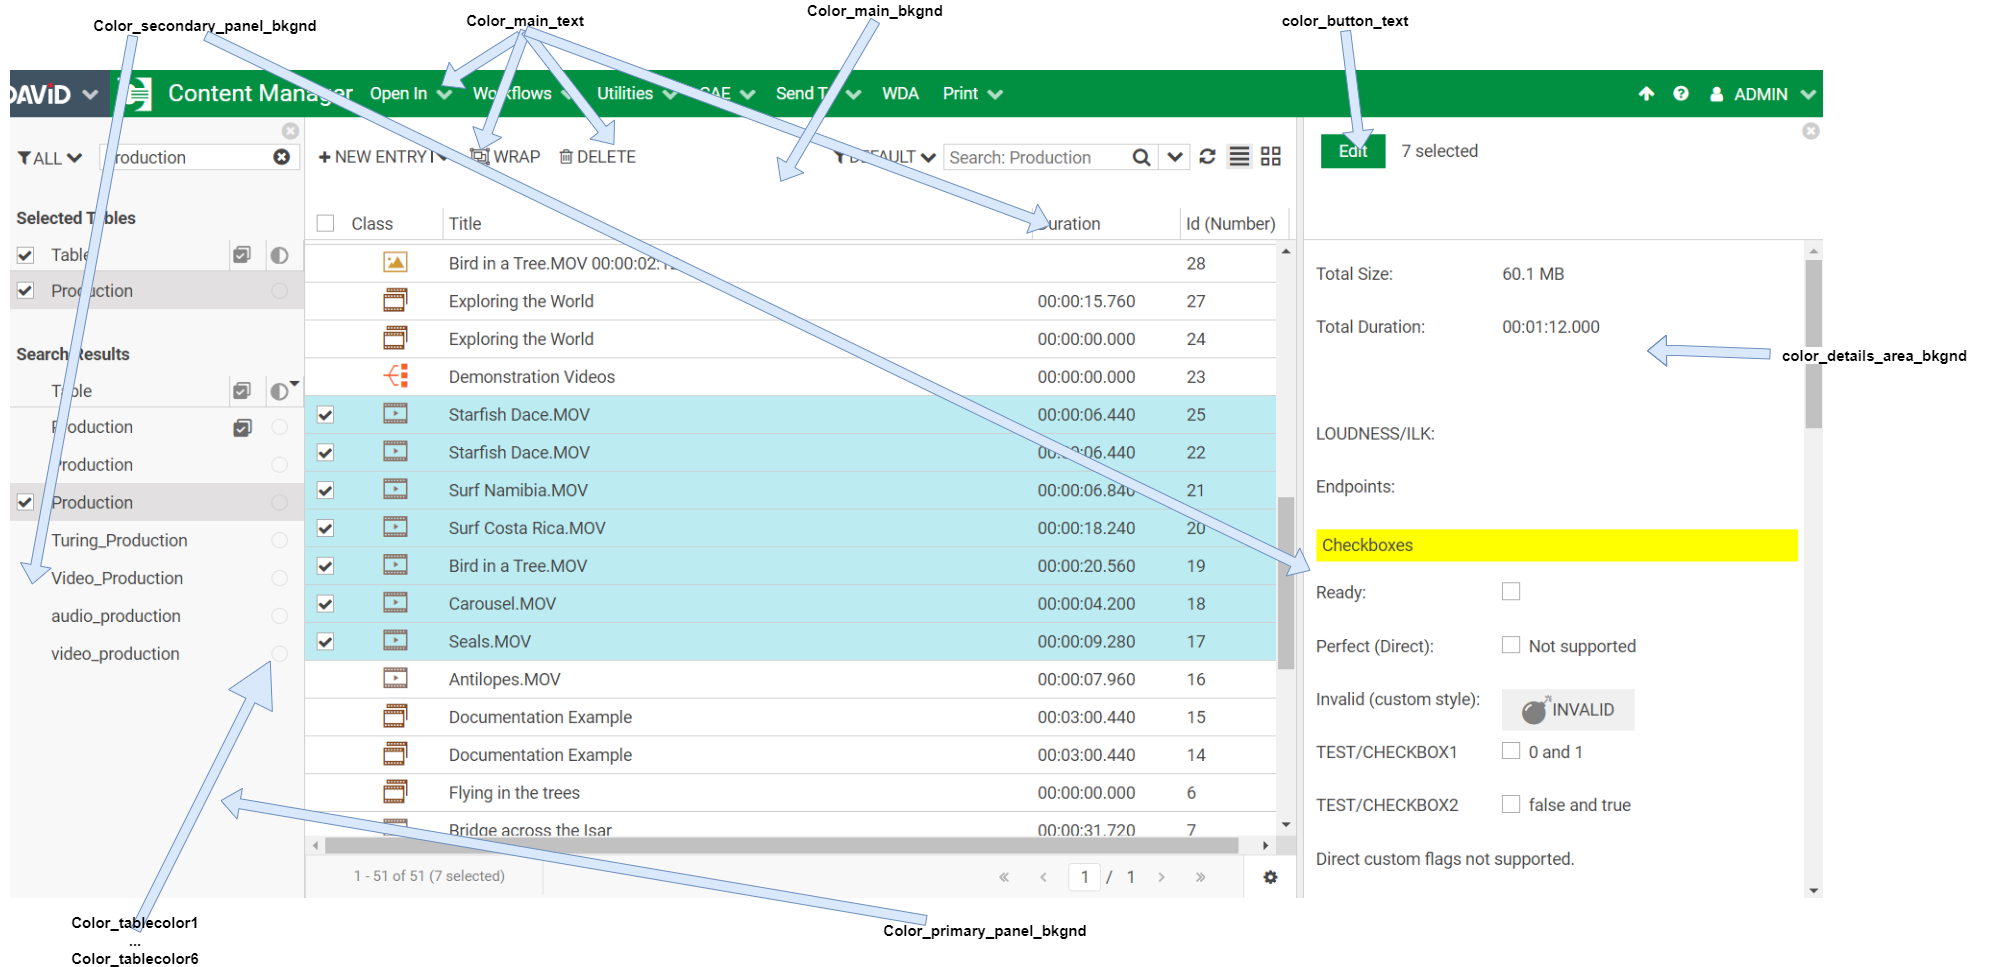Screen dimensions: 2010x967
Task: Enable the TEST/CHECKBOX2 checkbox
Action: 1511,804
